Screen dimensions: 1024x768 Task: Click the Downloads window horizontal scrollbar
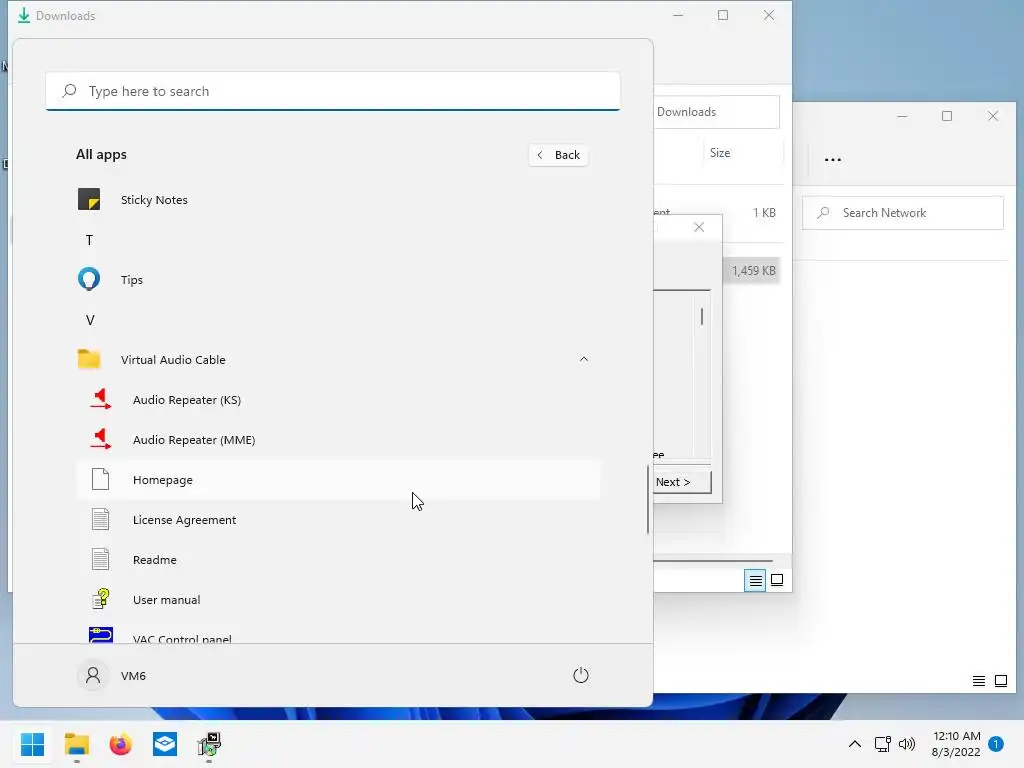pos(713,560)
